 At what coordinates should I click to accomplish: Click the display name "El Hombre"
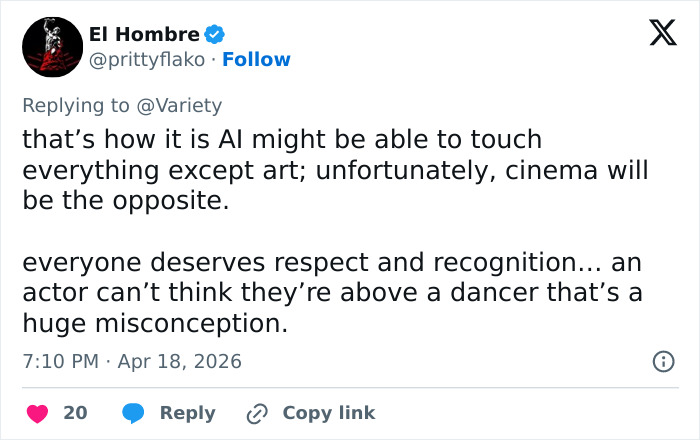(x=144, y=35)
